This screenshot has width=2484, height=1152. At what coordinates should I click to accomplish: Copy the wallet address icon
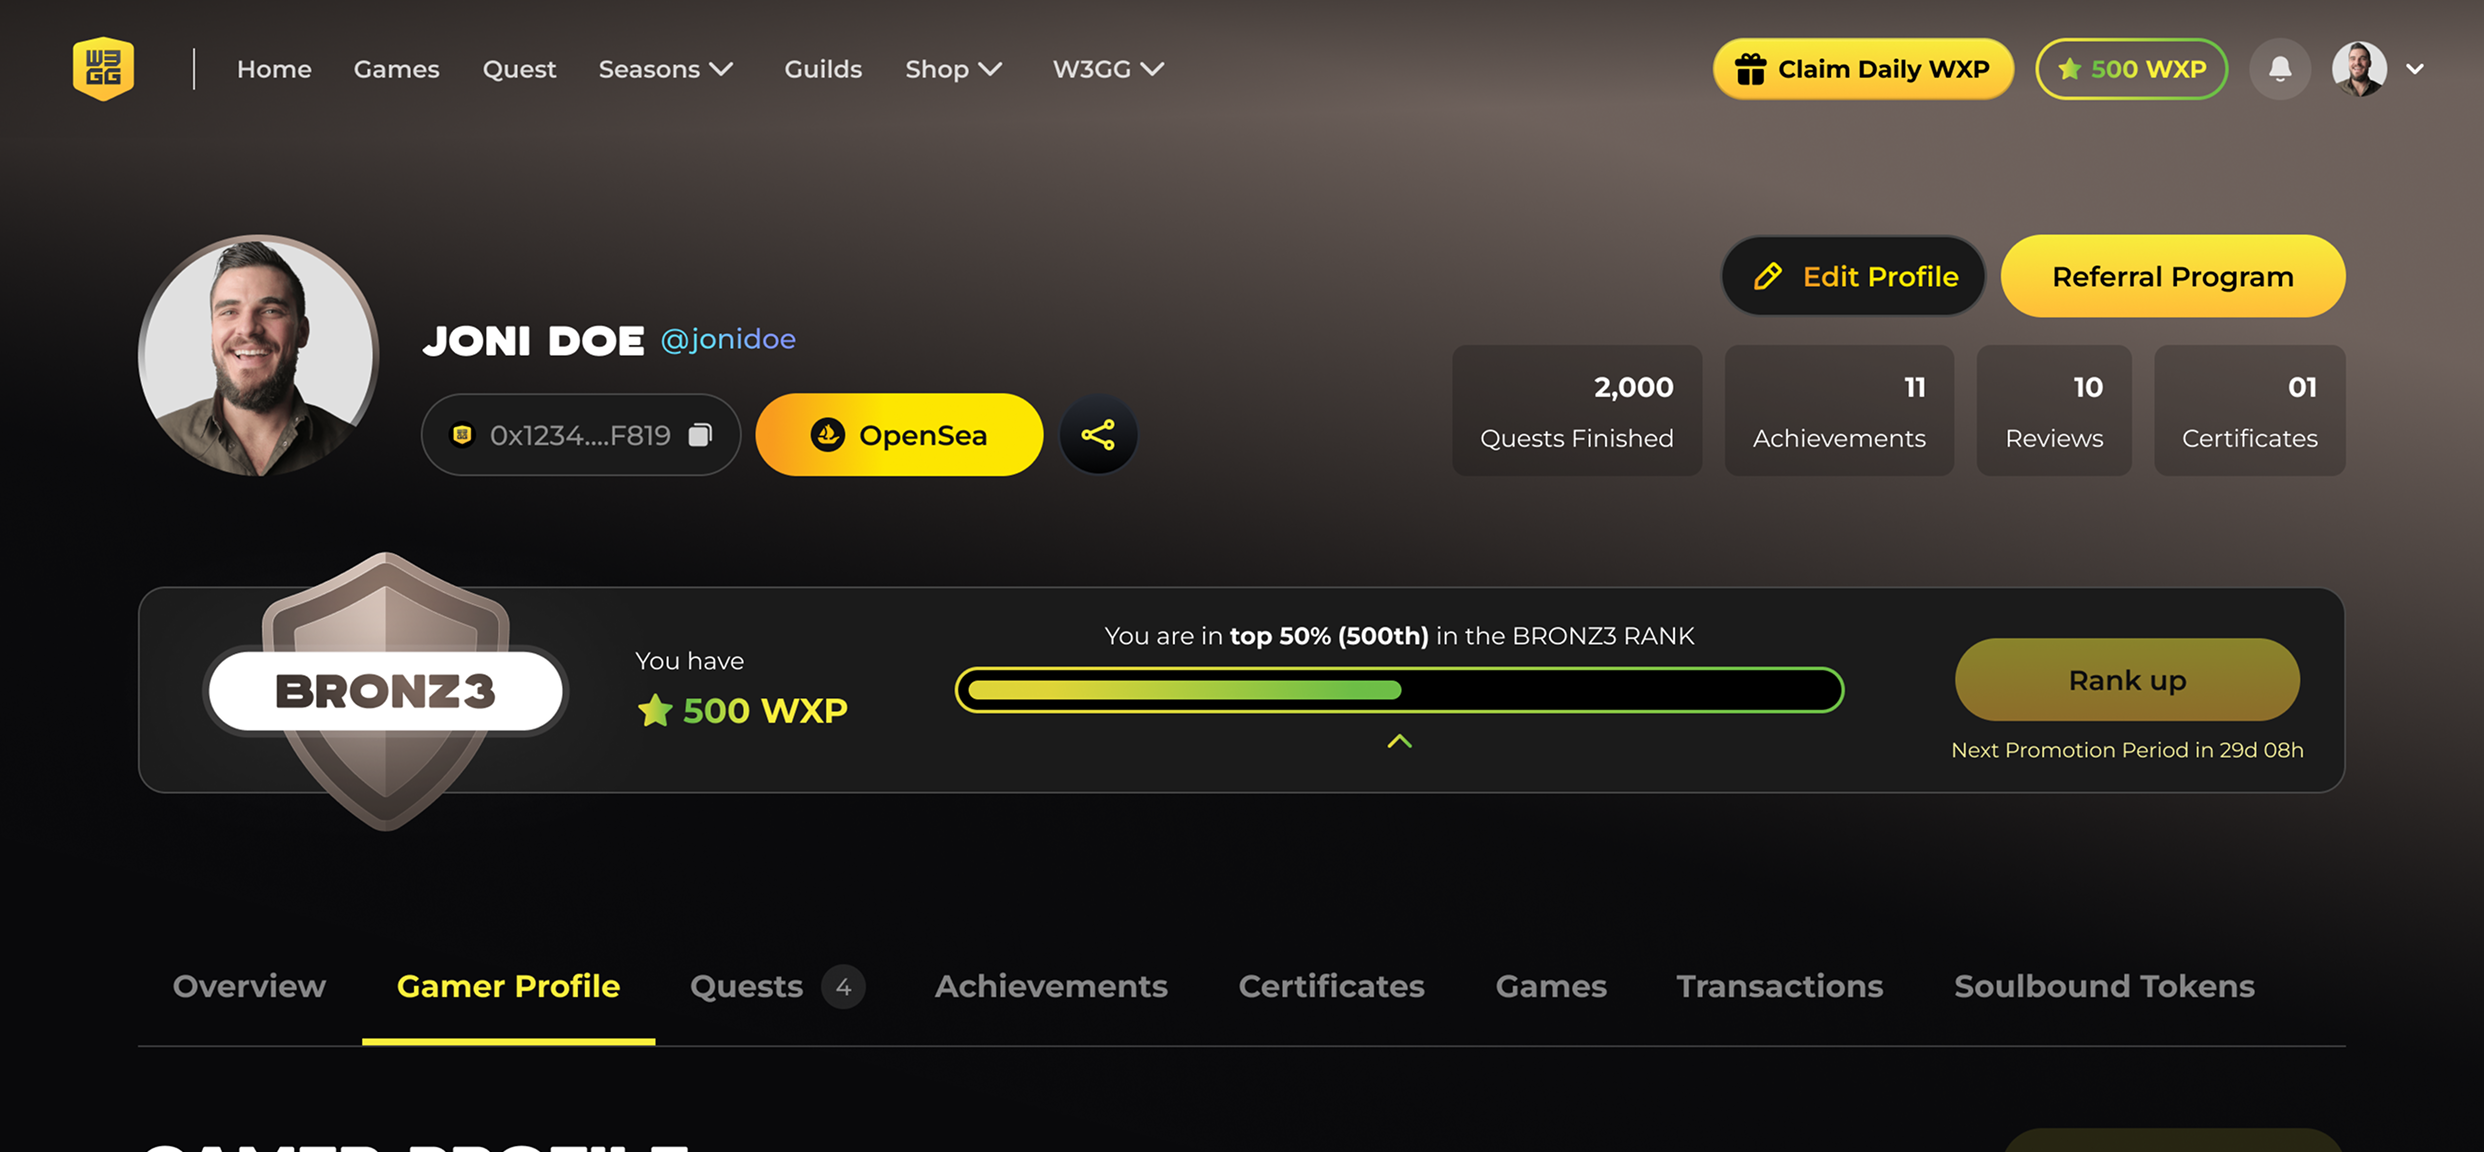pos(700,435)
